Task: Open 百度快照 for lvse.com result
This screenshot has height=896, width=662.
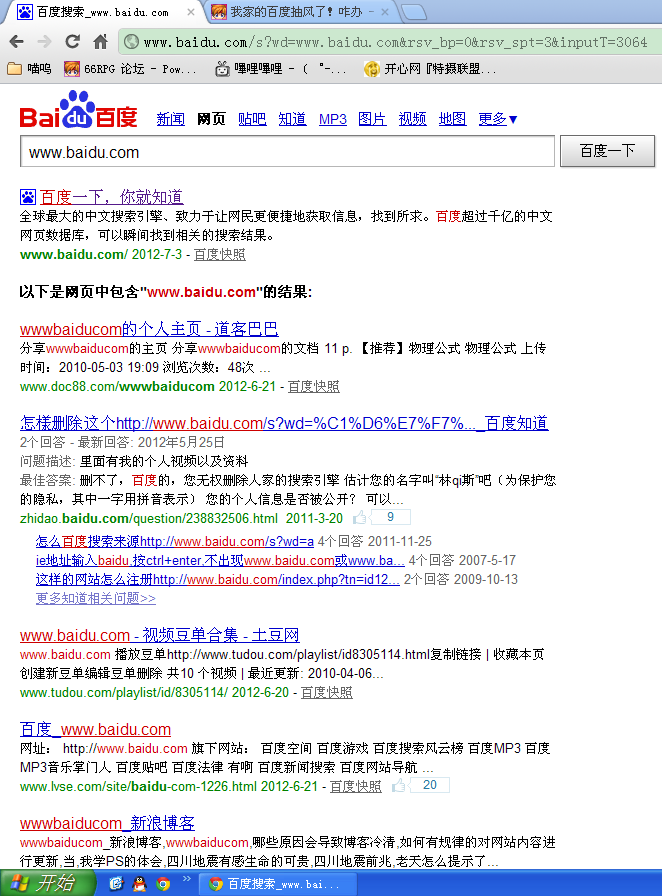Action: [356, 786]
